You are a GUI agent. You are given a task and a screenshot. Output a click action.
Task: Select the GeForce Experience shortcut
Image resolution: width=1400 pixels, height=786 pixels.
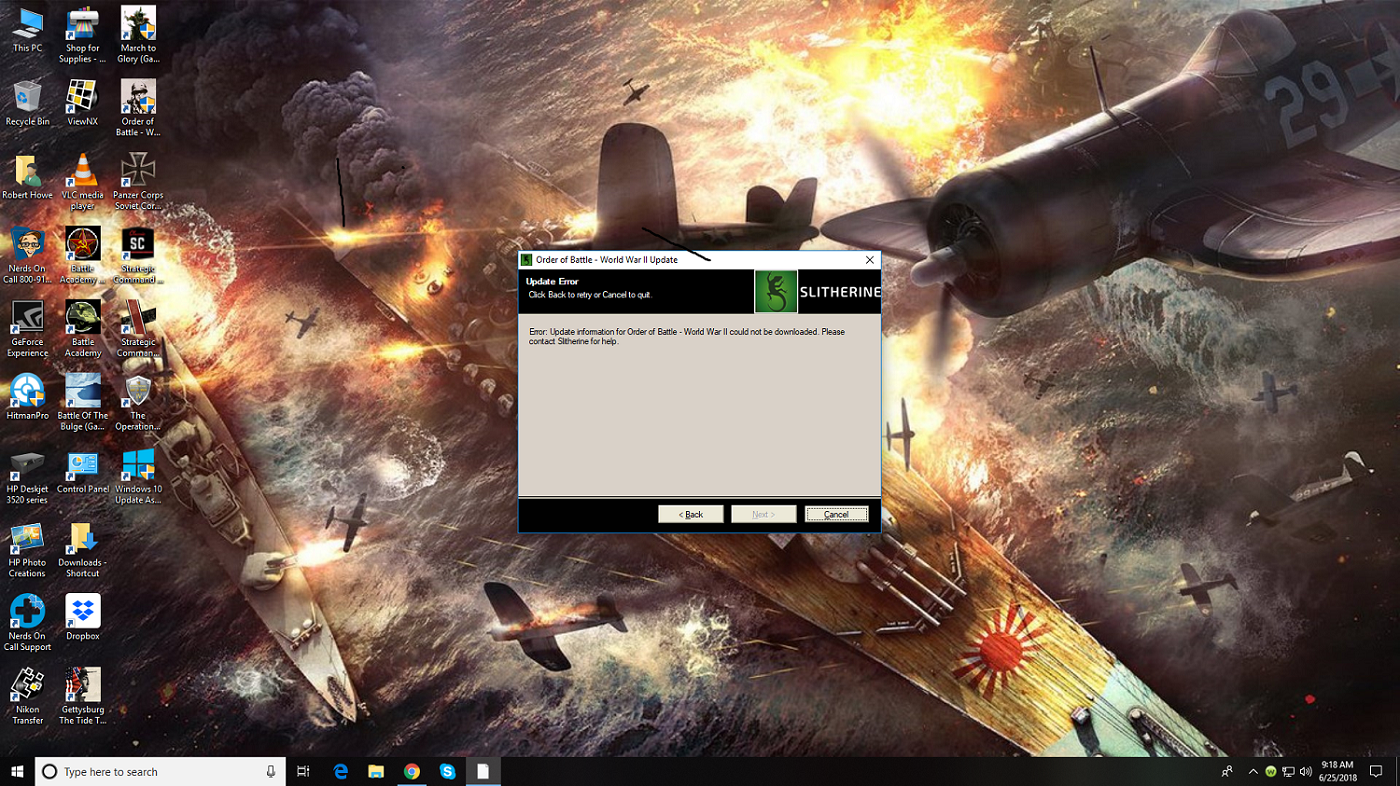coord(28,329)
